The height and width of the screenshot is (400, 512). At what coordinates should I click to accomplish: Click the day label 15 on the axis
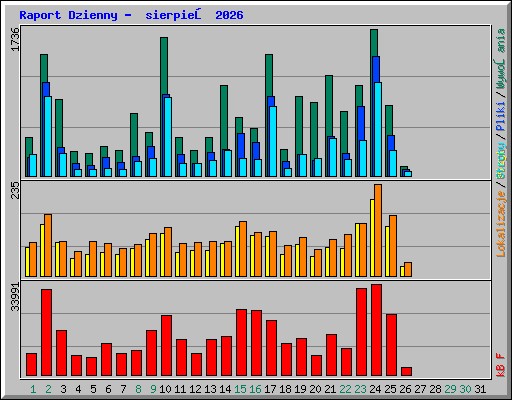coord(240,389)
